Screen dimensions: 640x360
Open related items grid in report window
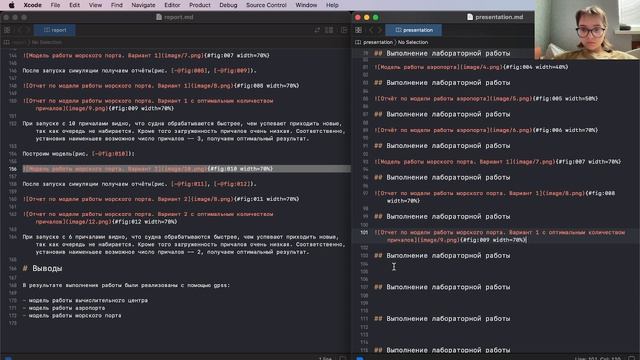coord(7,30)
